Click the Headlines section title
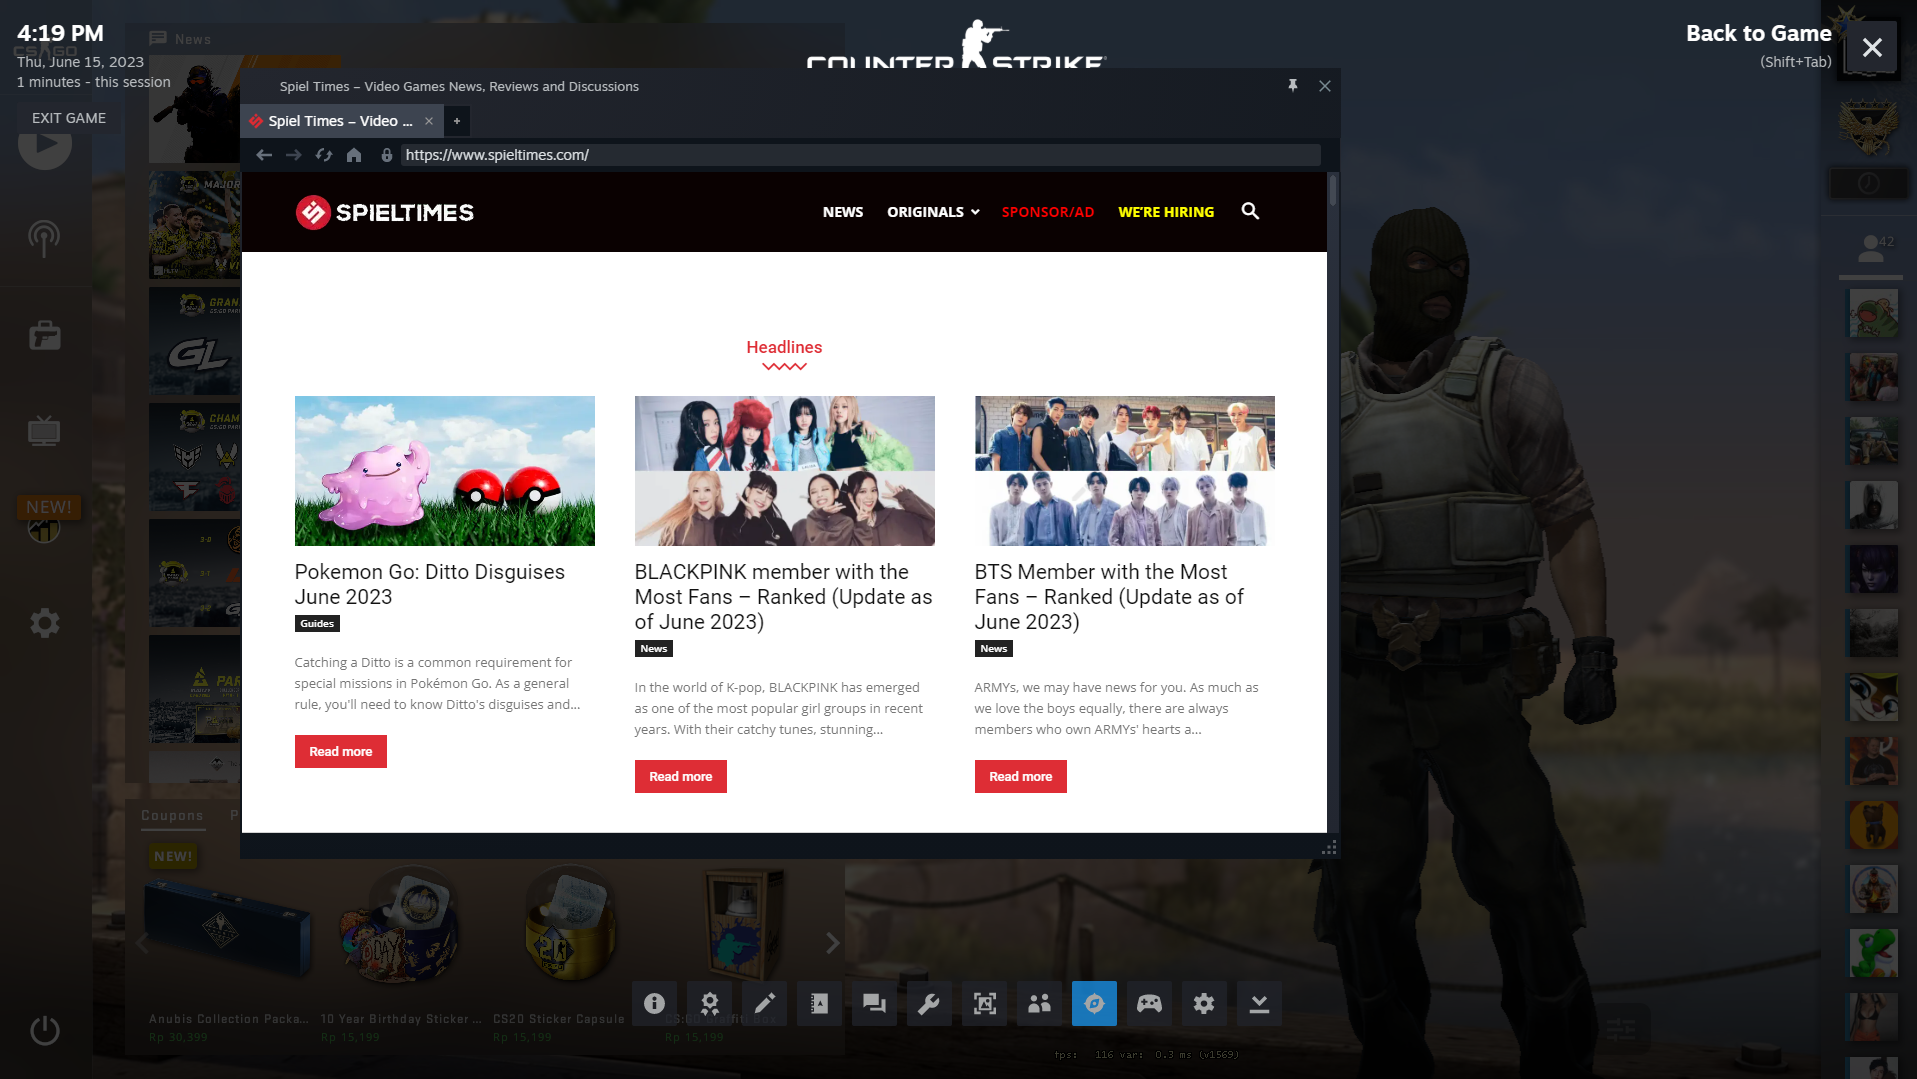Screen dimensions: 1917x1079 coord(784,347)
